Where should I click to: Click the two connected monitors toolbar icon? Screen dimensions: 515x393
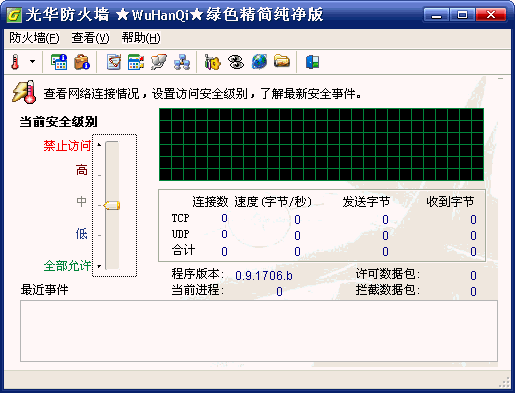pos(158,62)
